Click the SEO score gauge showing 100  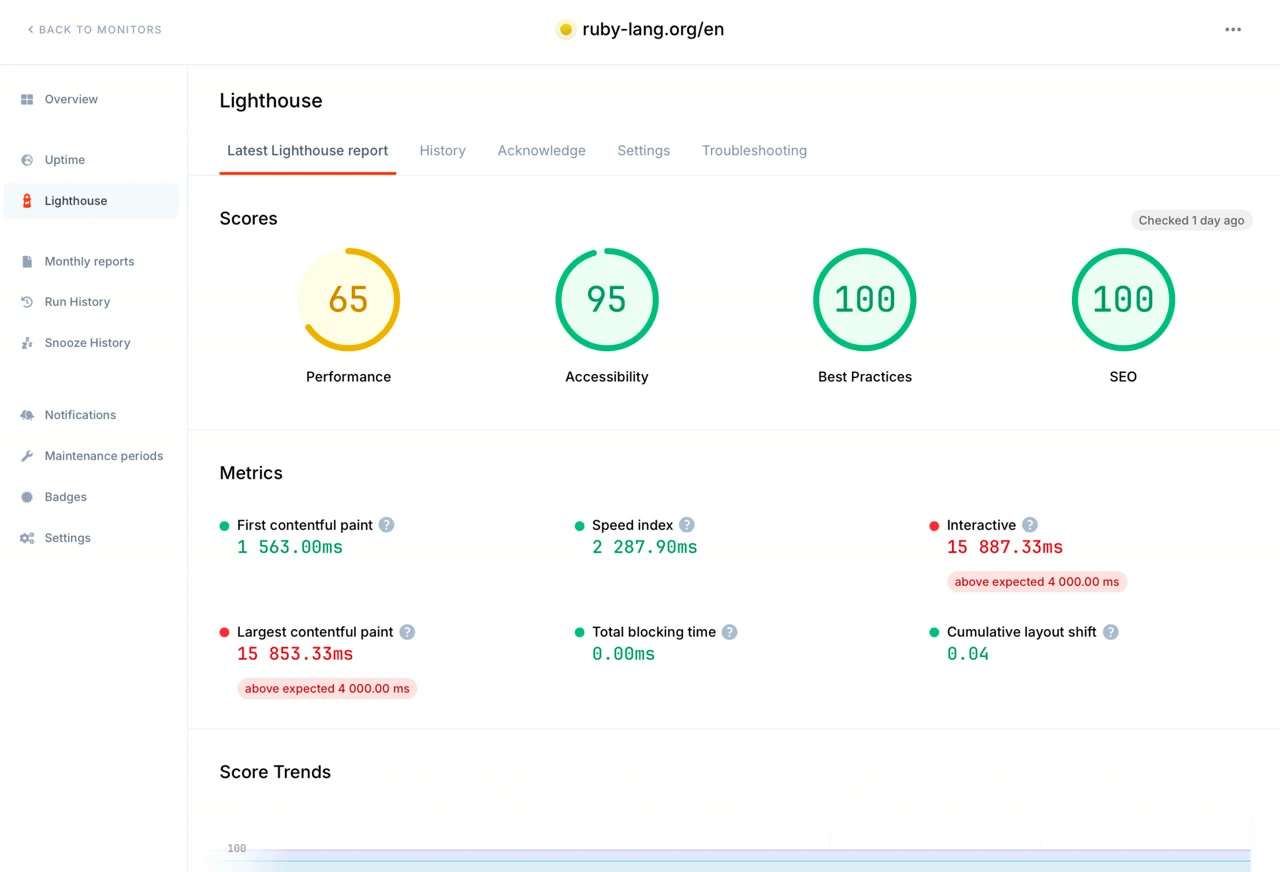[1123, 300]
